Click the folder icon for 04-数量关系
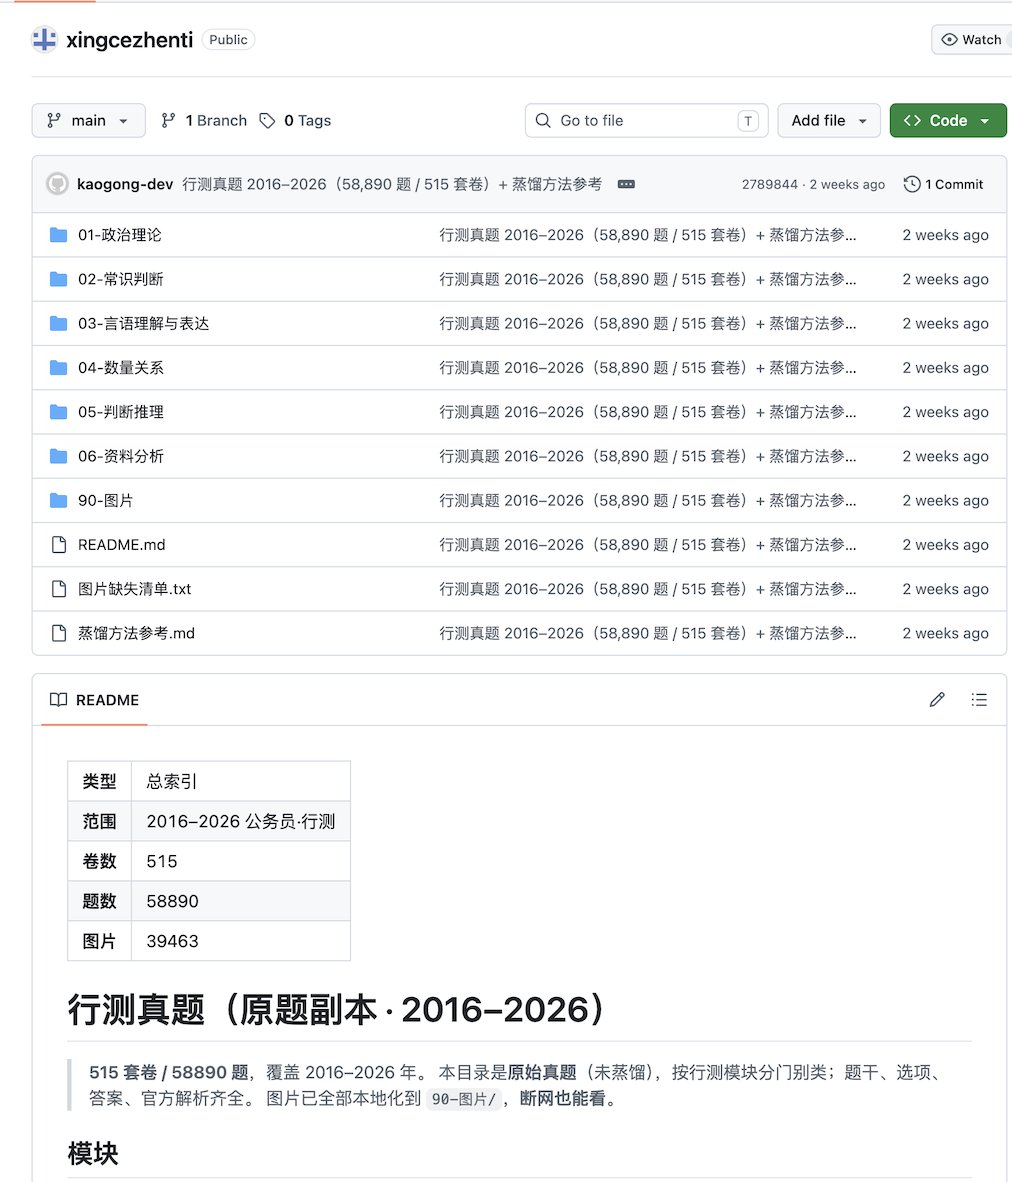Viewport: 1012px width, 1182px height. 58,368
